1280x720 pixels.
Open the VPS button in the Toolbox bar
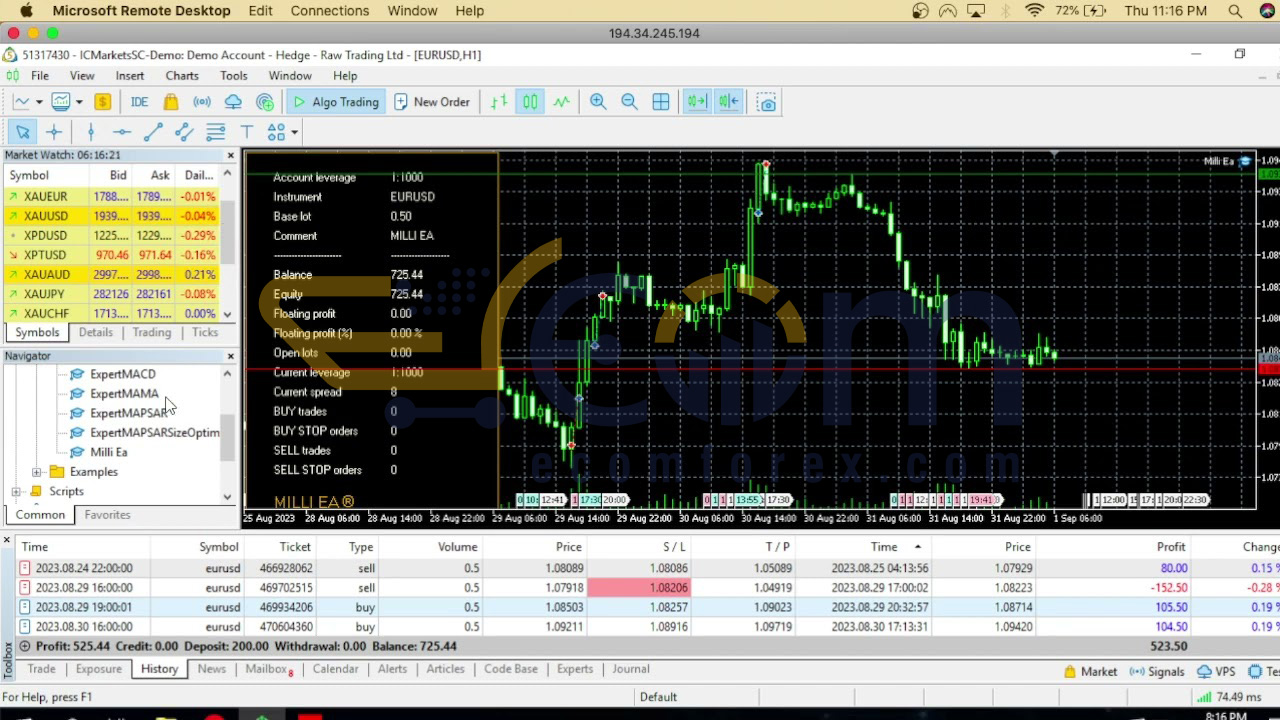[x=1216, y=672]
